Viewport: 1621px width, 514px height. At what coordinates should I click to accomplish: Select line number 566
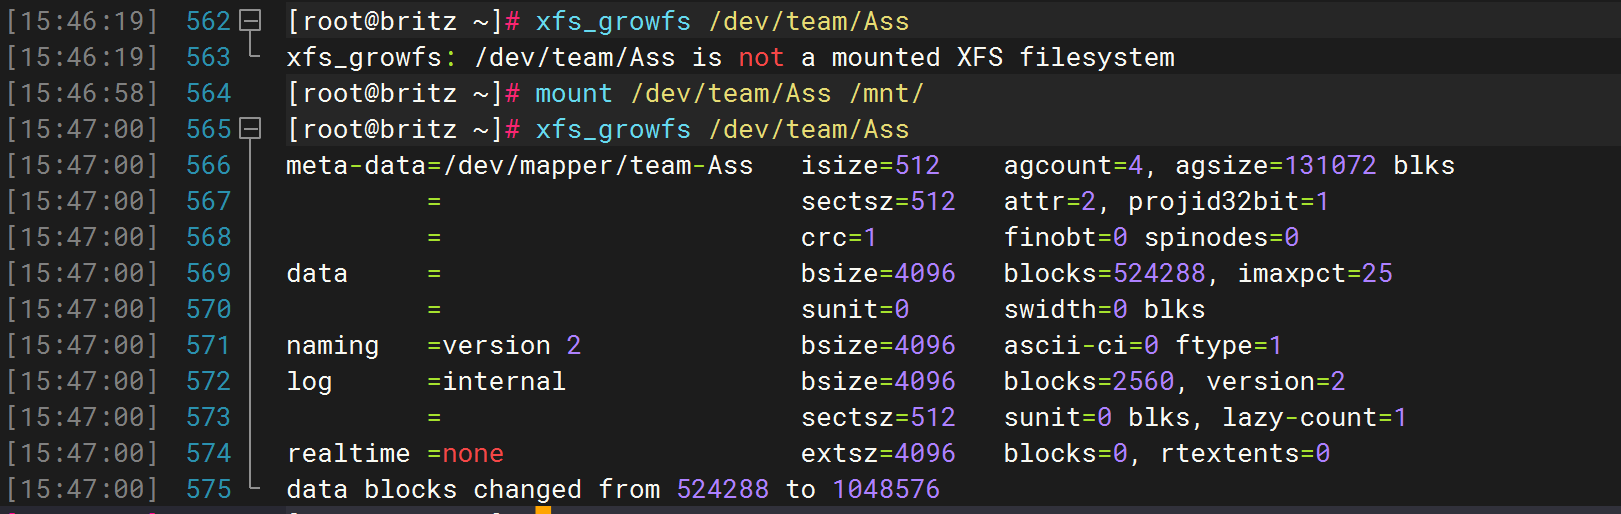pos(208,165)
